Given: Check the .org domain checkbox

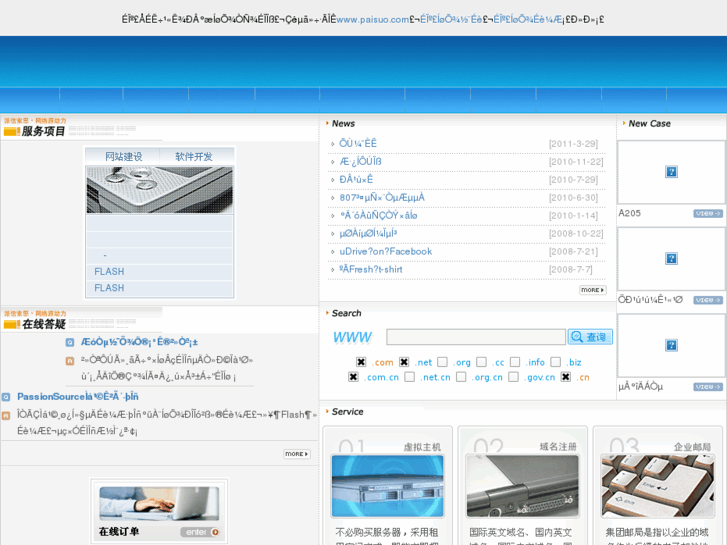Looking at the screenshot, I should pyautogui.click(x=442, y=362).
